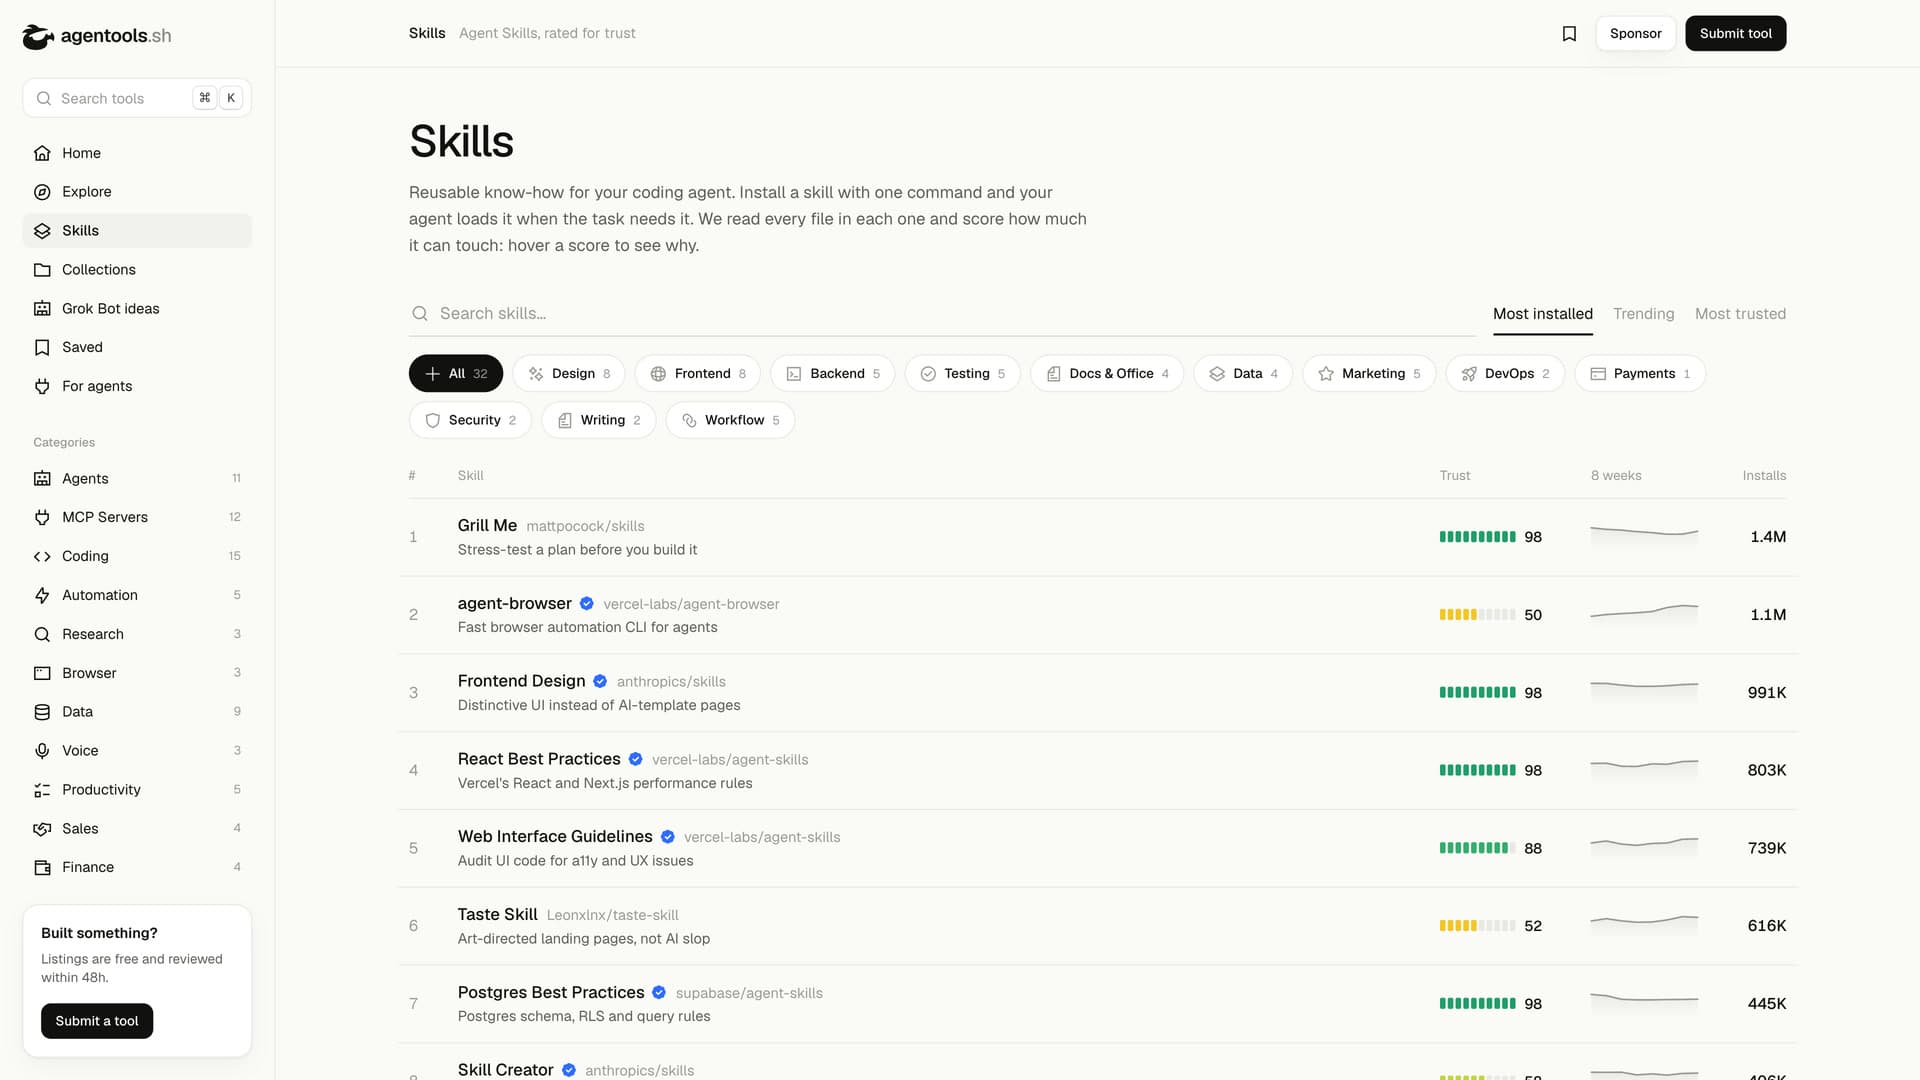Click the magnifier icon in the Search skills field

420,314
